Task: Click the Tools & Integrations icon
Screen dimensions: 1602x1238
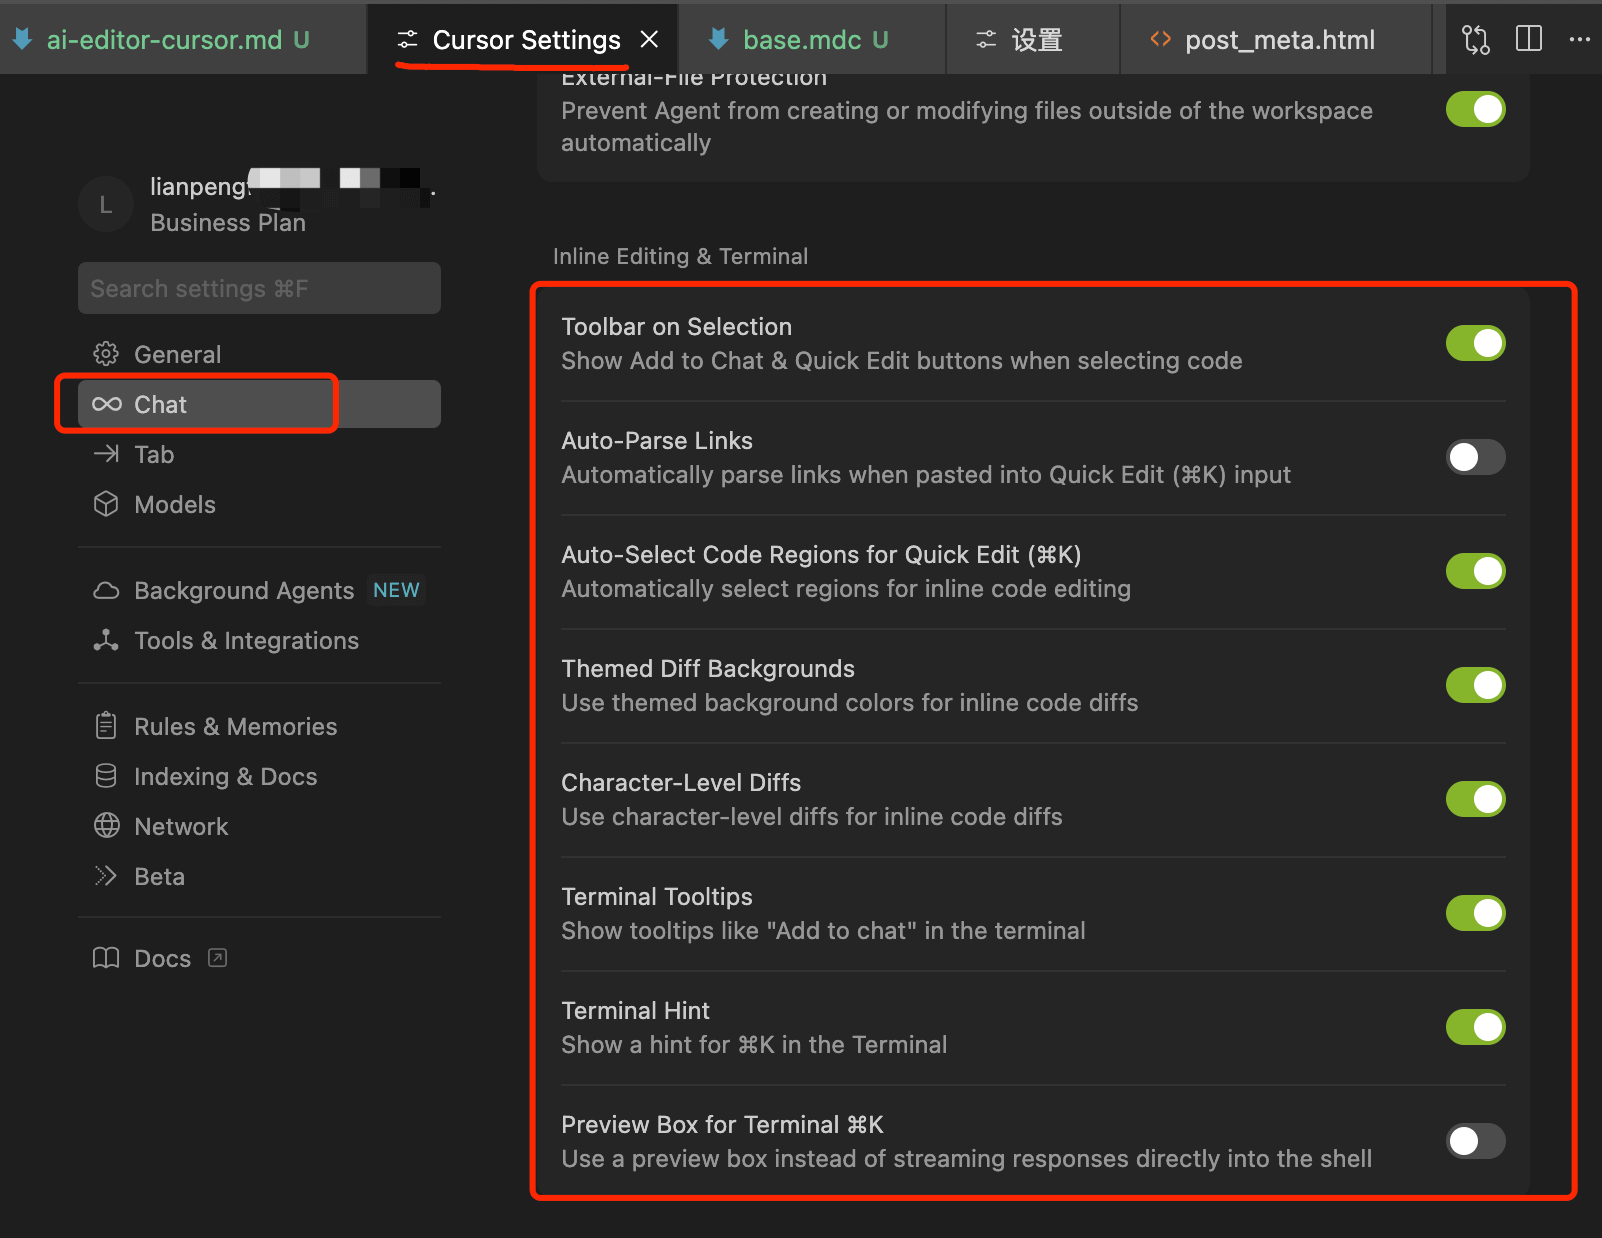Action: [106, 640]
